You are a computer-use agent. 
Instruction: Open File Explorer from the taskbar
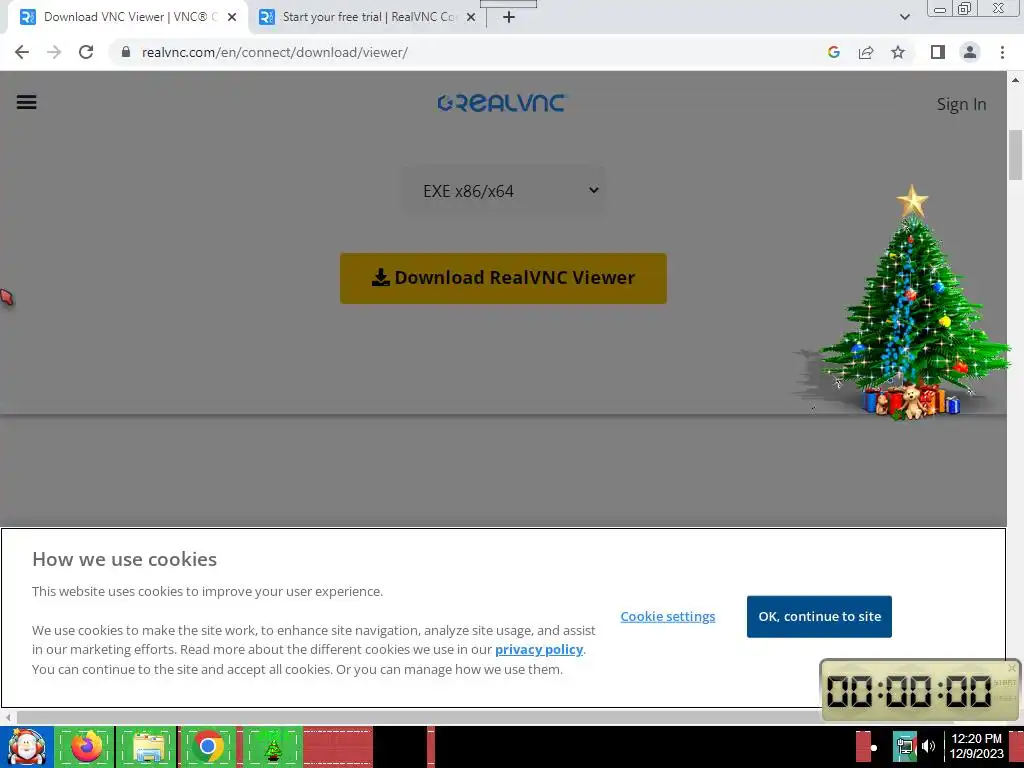(x=148, y=747)
